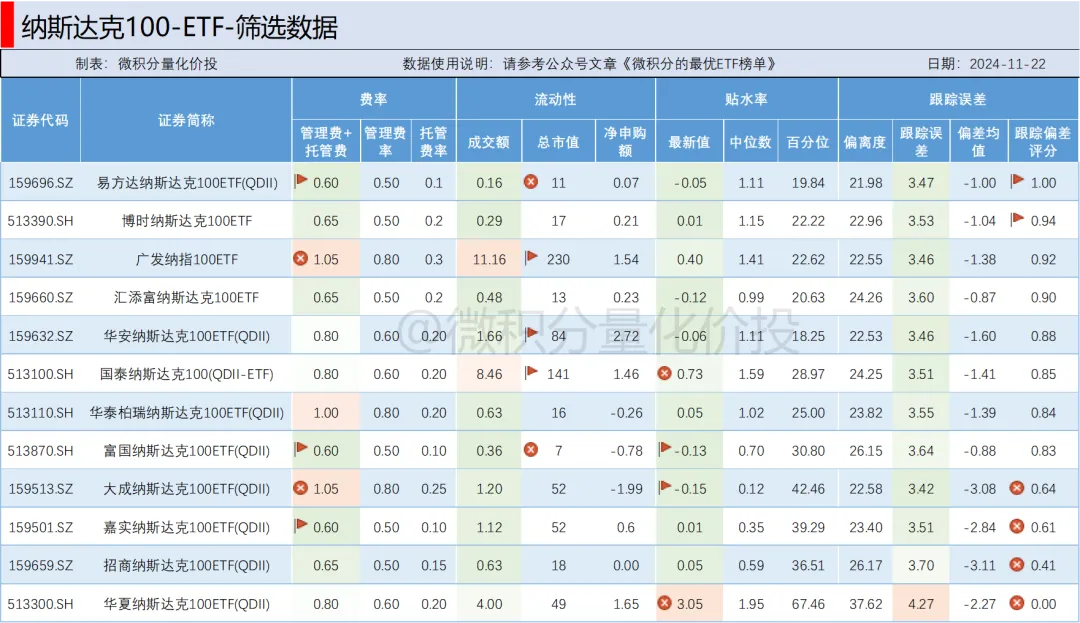Viewport: 1080px width, 623px height.
Task: Click the 华泰柏瑞纳斯达克100ETF(QDII) name cell
Action: coord(186,412)
